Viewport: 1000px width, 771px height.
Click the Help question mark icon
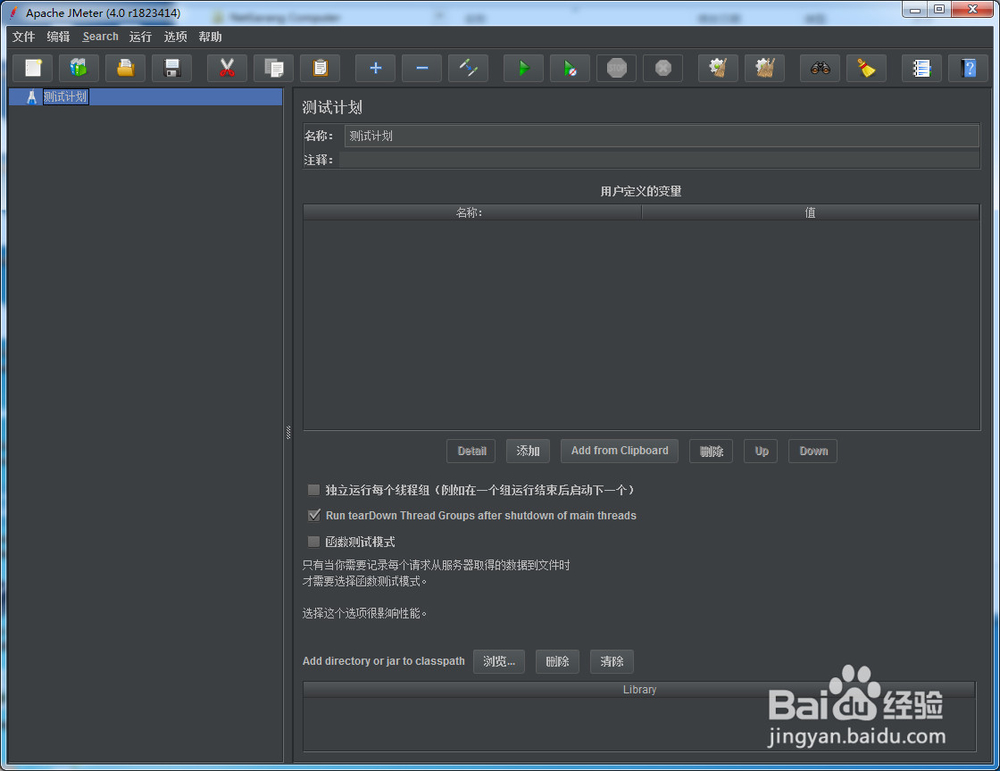[968, 68]
